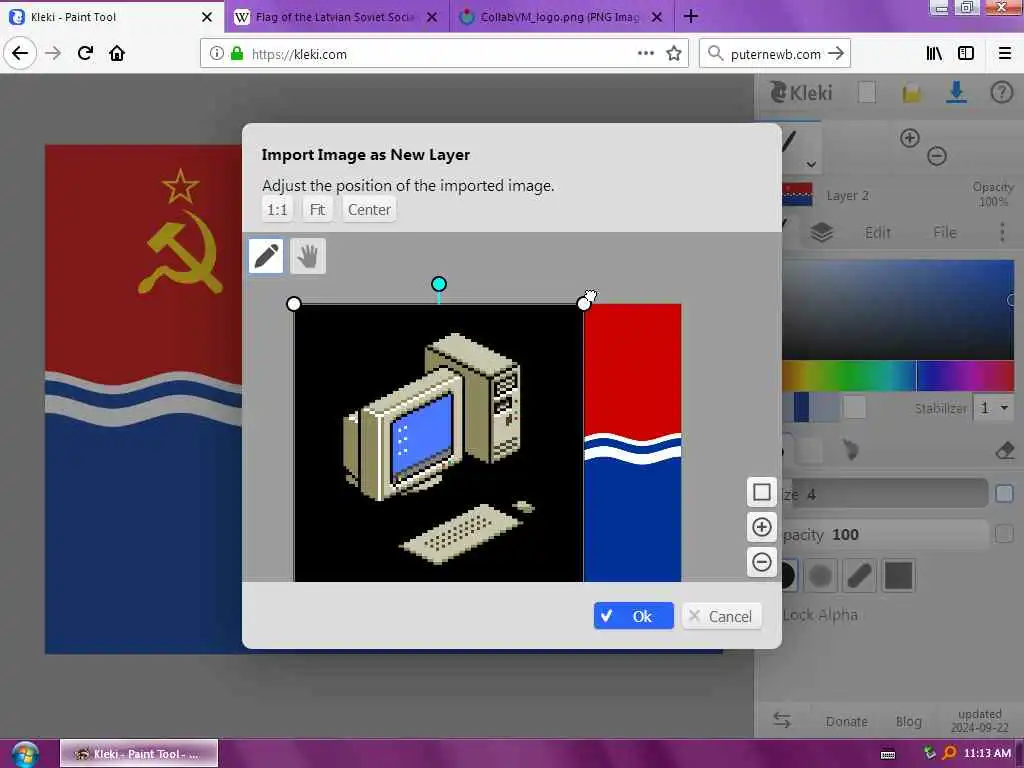Select the pencil transform tool in import dialog

click(x=266, y=255)
